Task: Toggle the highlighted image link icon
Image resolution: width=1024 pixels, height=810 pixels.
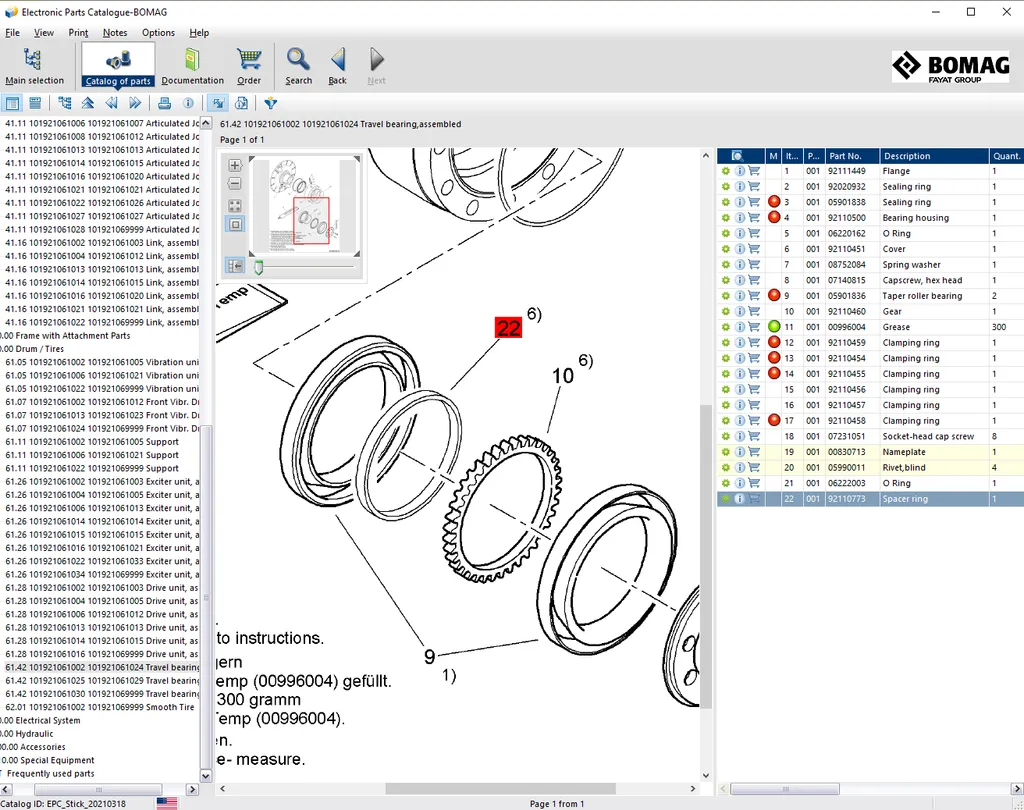Action: [x=218, y=103]
